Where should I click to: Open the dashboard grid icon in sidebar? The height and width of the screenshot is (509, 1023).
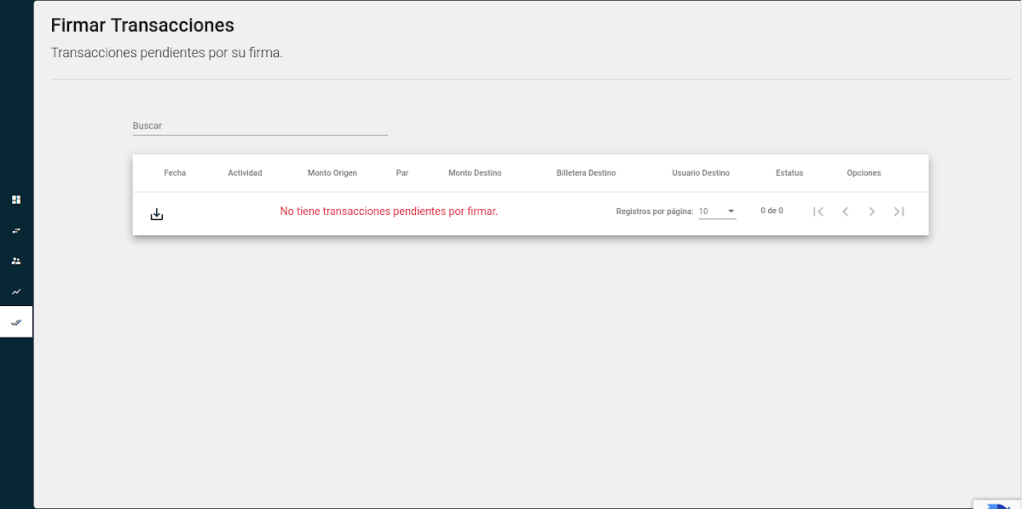(x=16, y=199)
